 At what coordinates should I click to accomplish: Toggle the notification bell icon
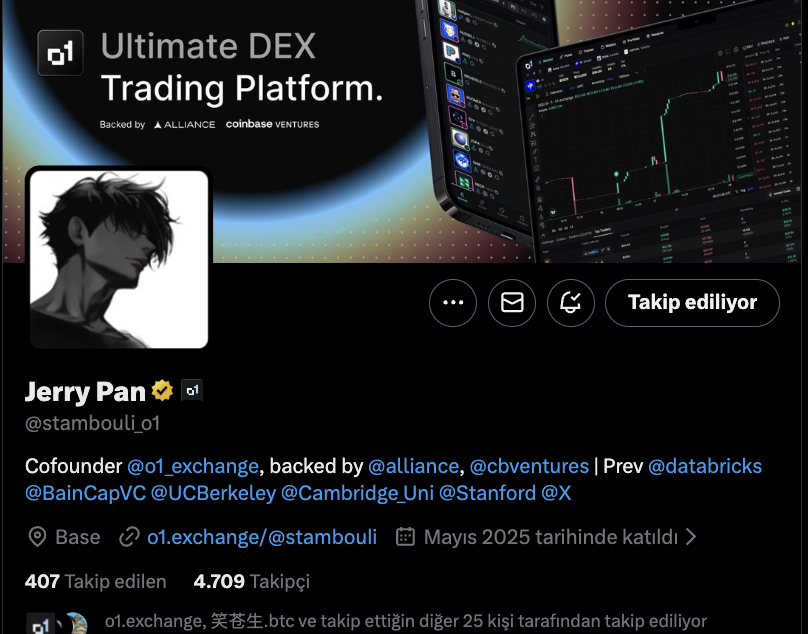[x=570, y=303]
